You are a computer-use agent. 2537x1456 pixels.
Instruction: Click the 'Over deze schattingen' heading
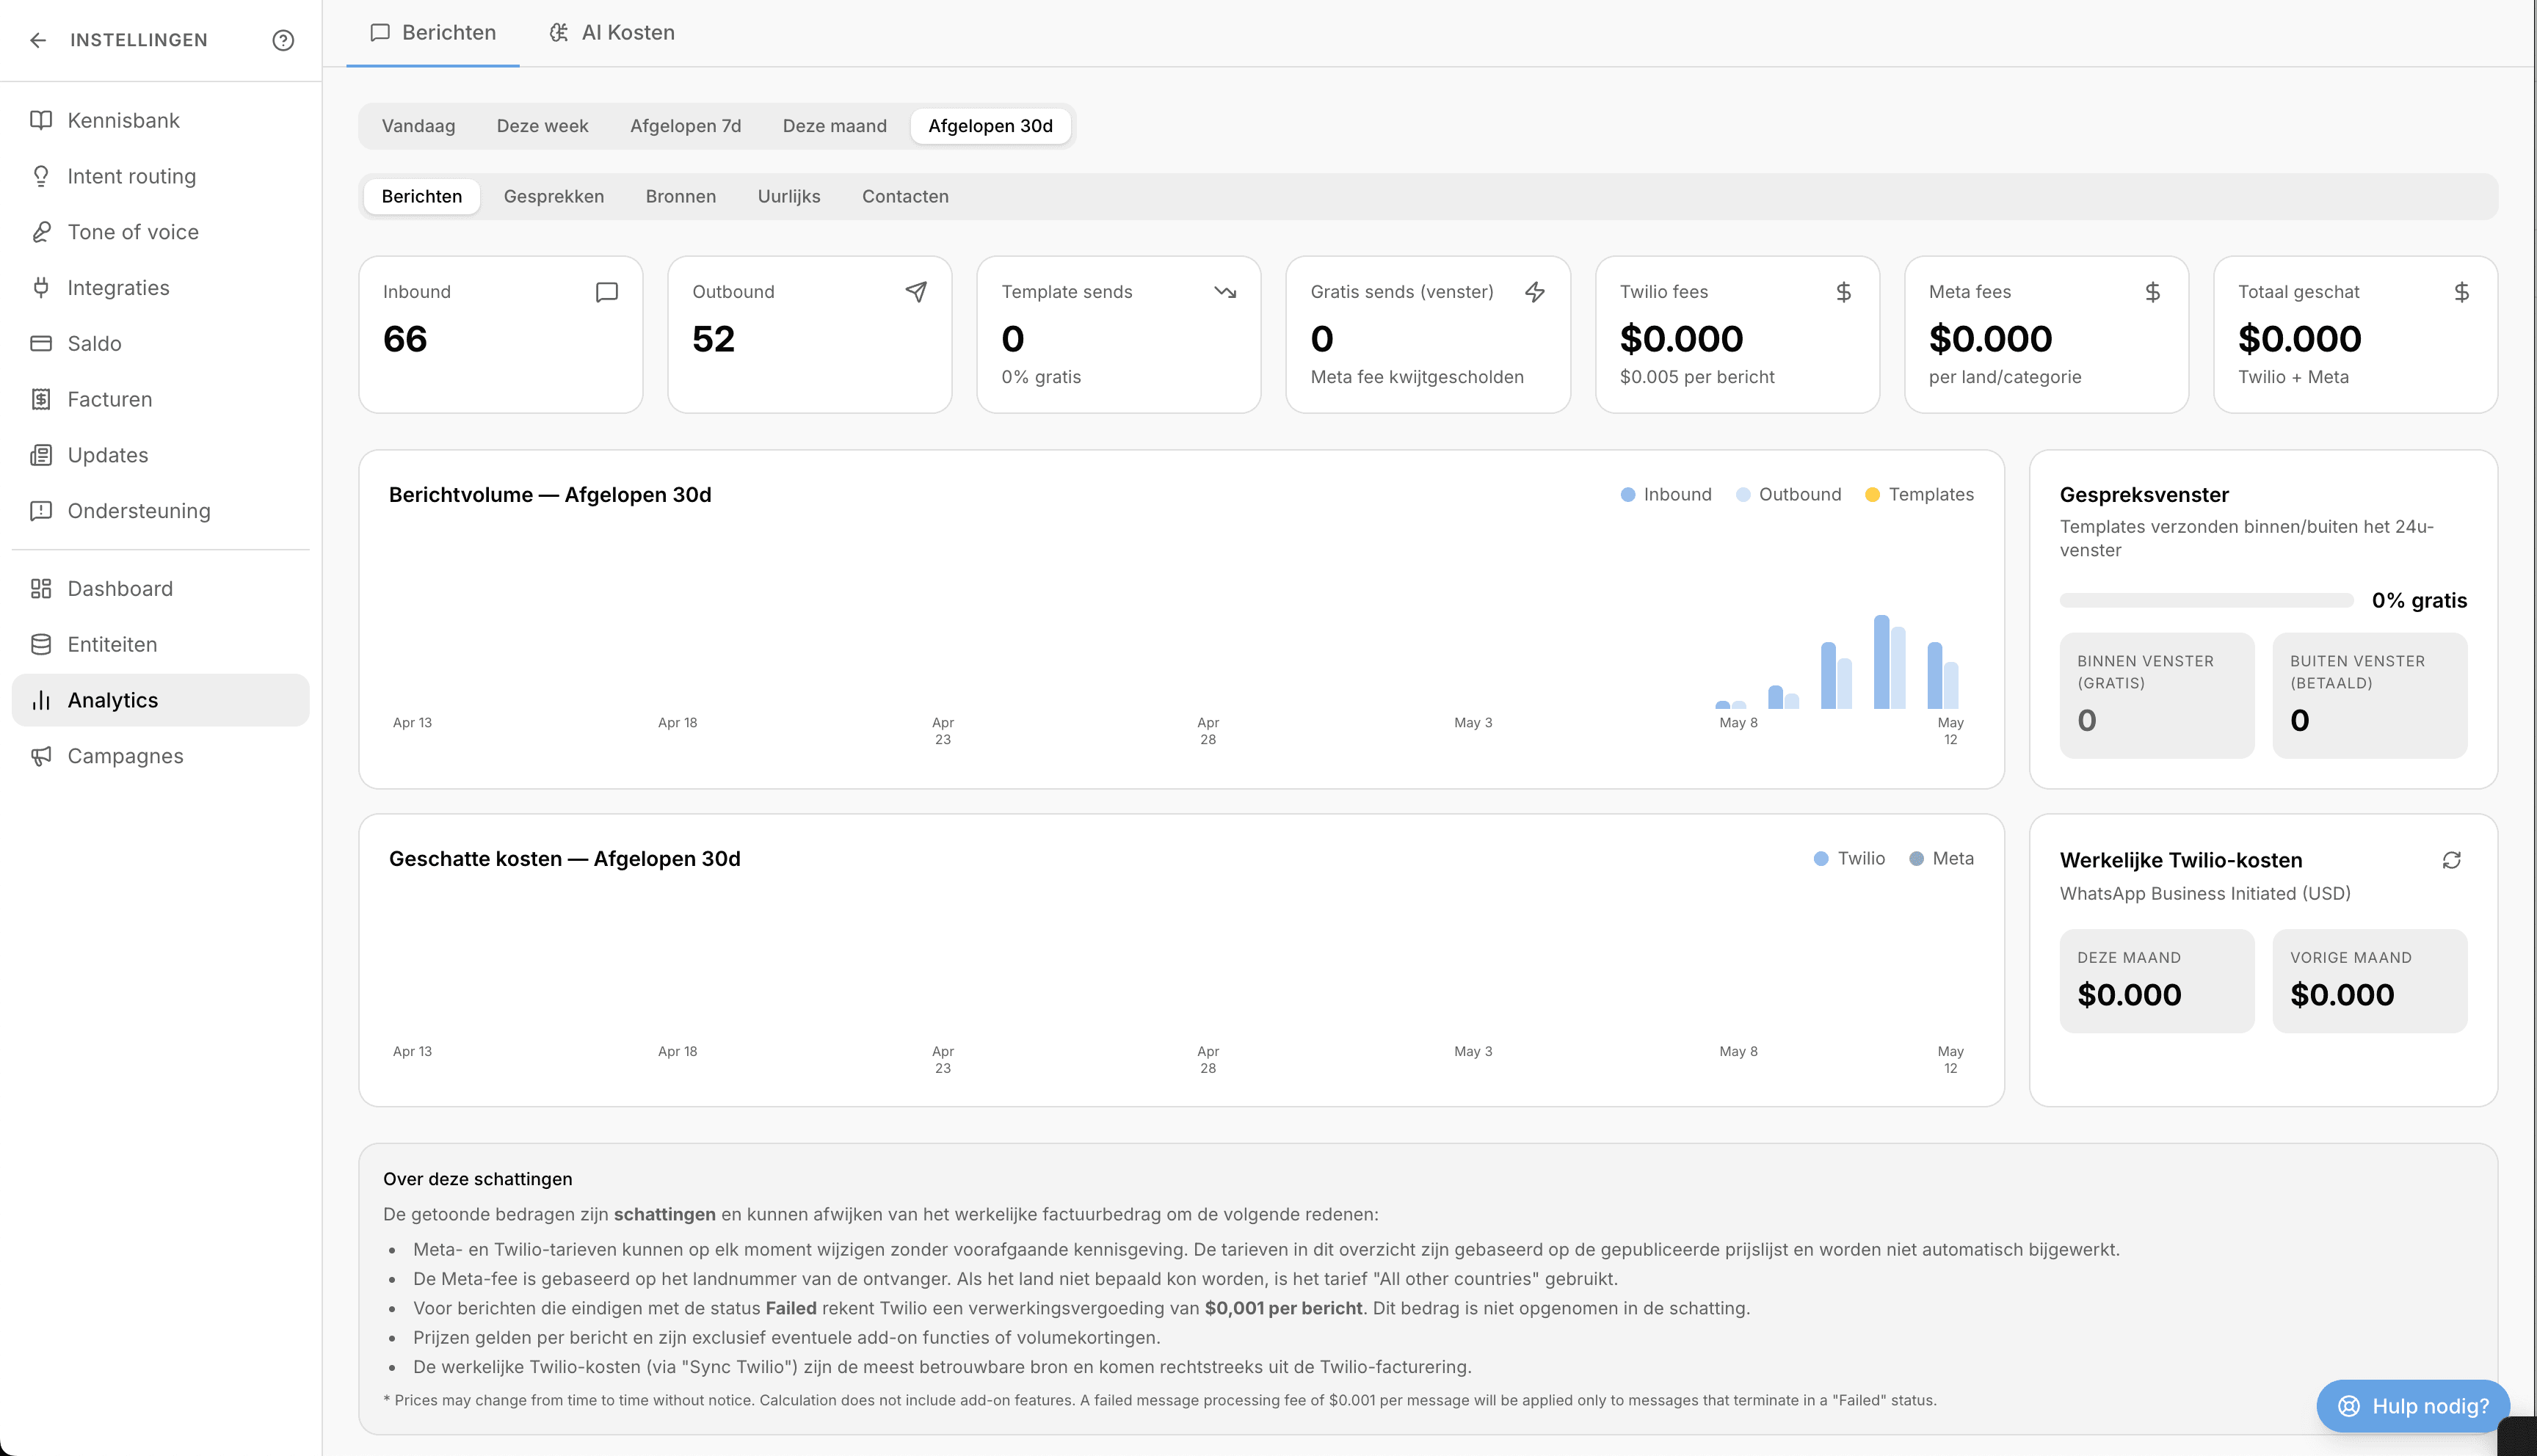click(x=478, y=1179)
